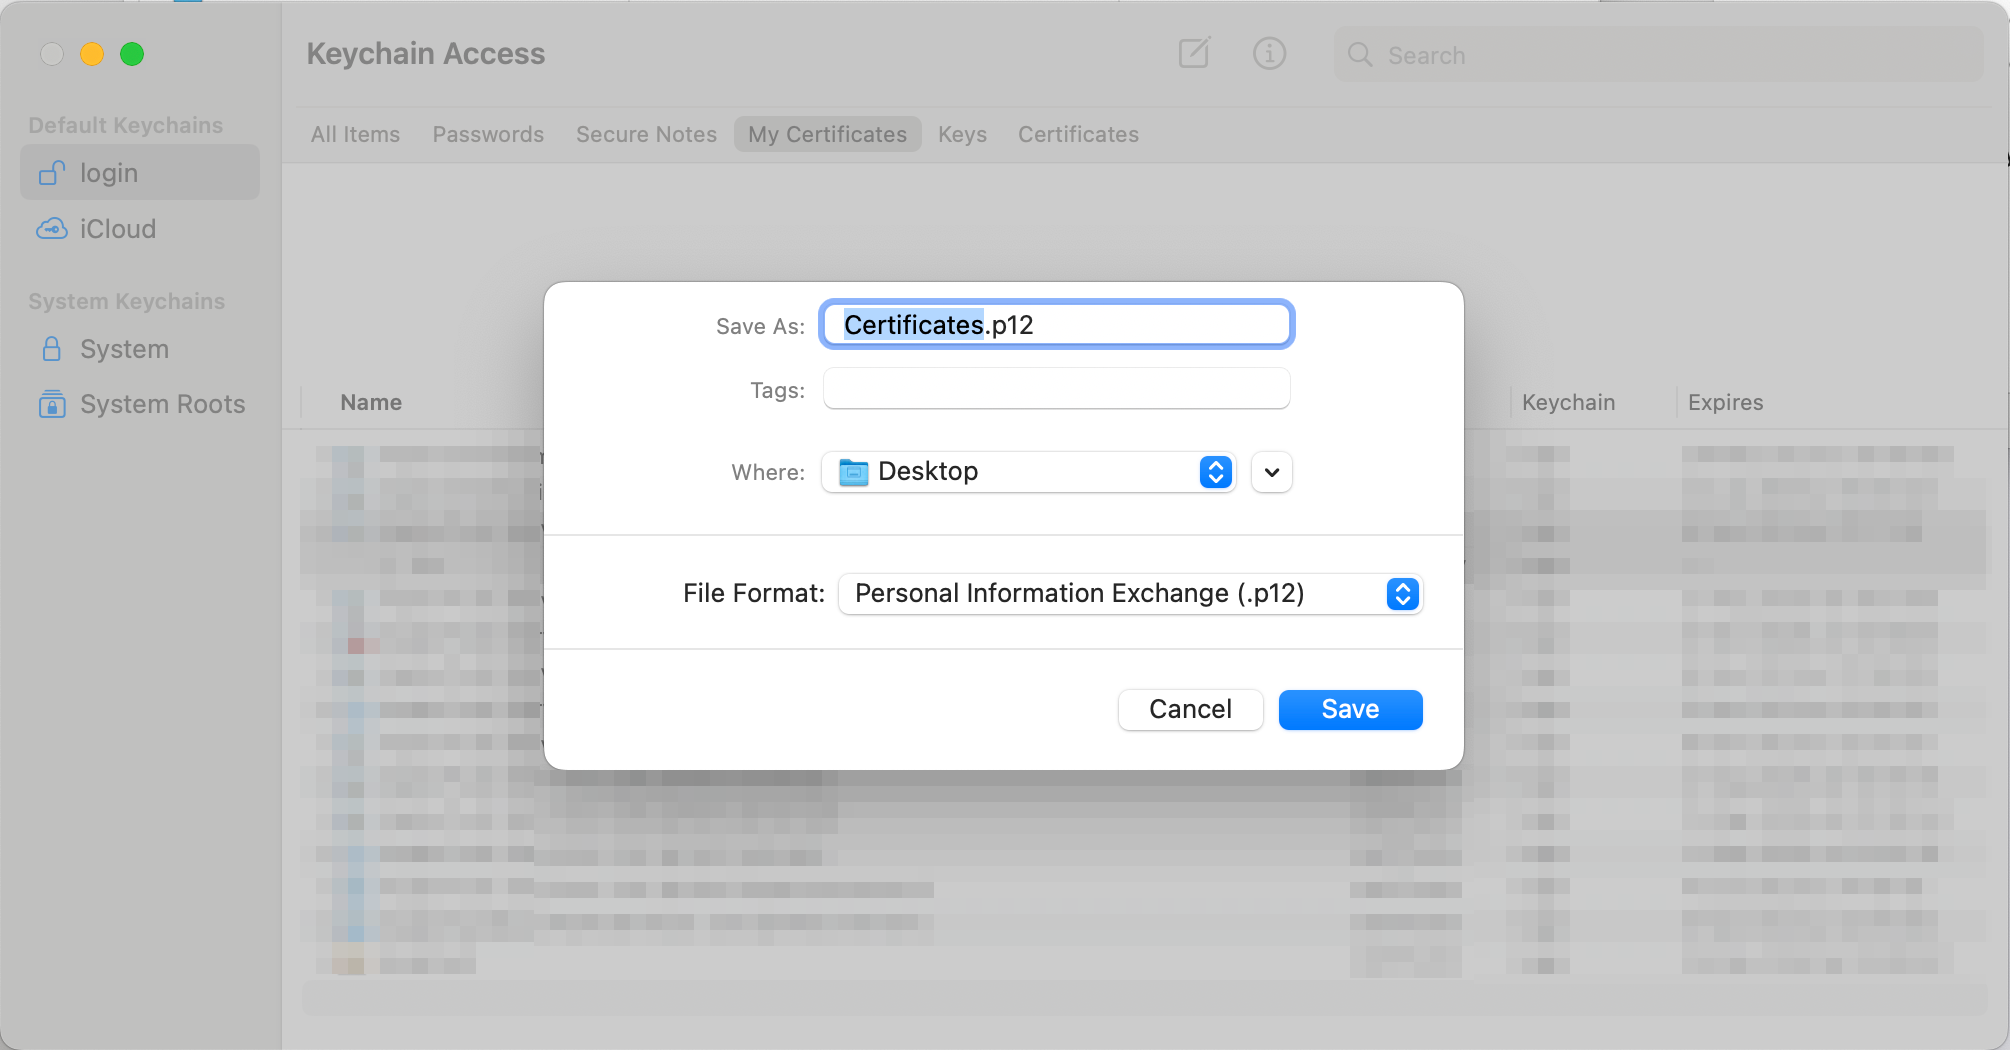Click the compose new note icon
Screen dimensions: 2010x1050
[x=1194, y=54]
